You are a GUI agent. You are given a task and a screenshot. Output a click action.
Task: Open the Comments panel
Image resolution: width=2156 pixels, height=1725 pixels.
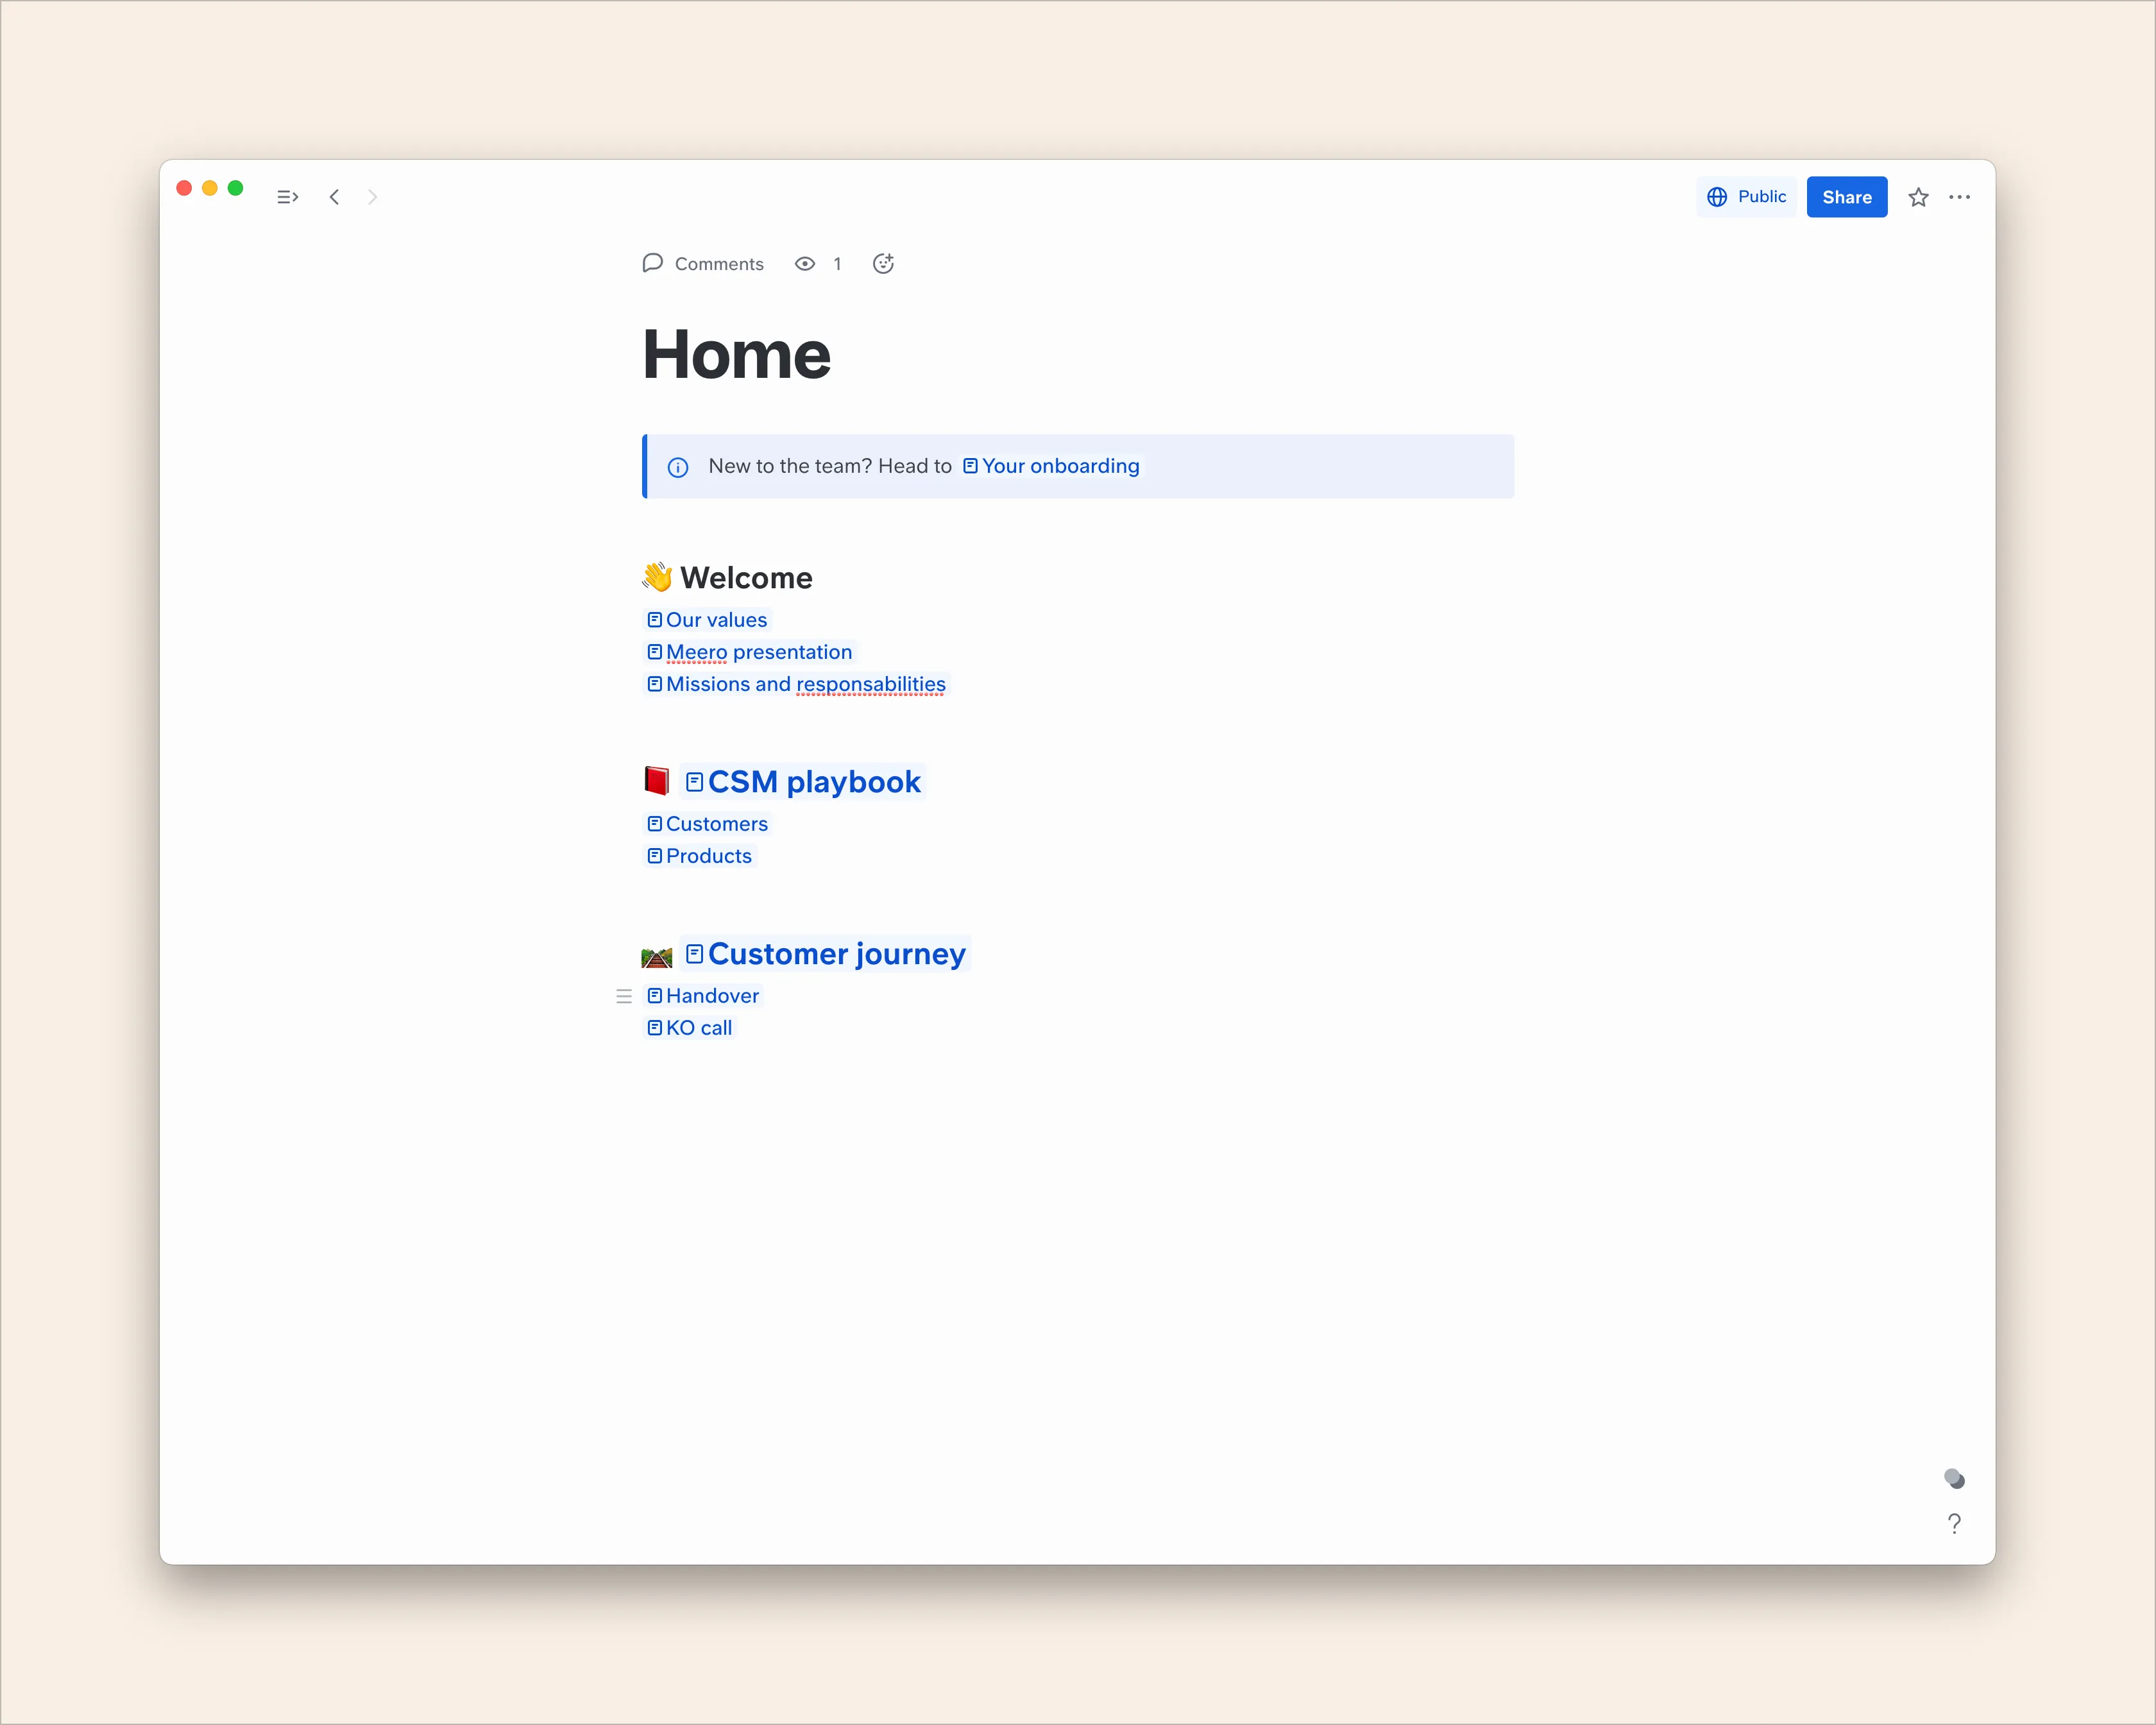tap(703, 264)
